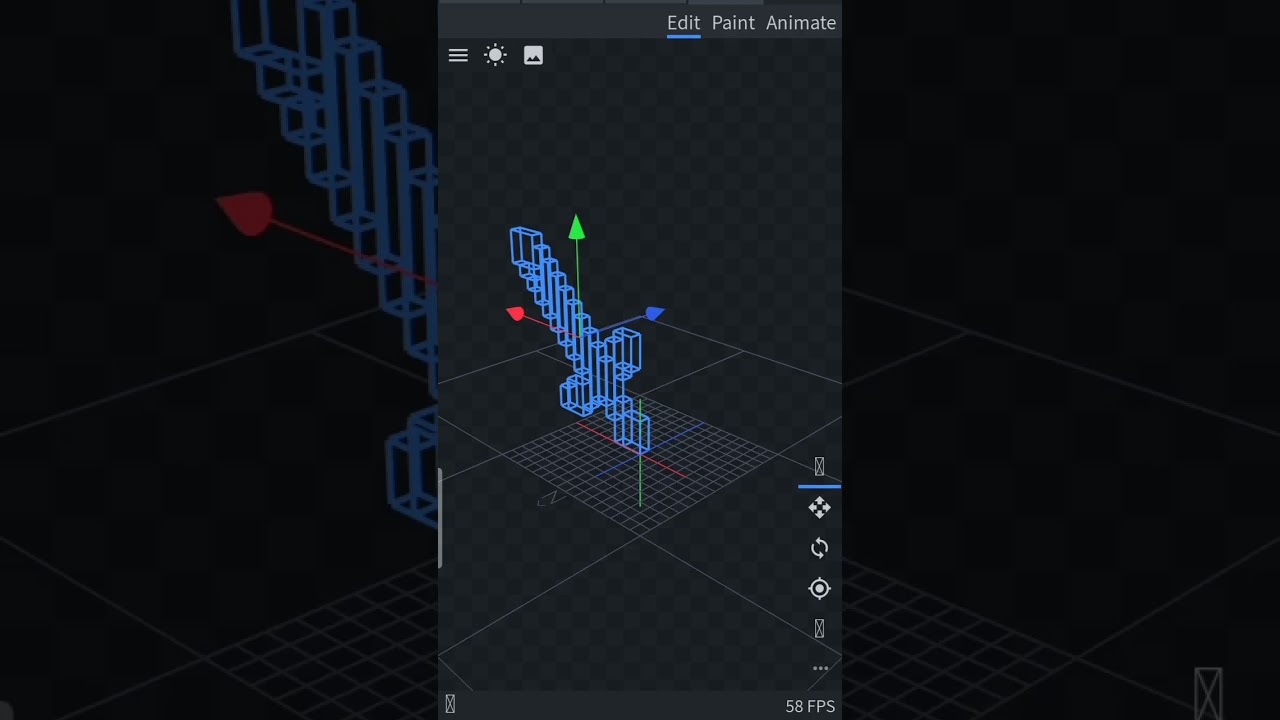Select the Move tool

pyautogui.click(x=819, y=508)
